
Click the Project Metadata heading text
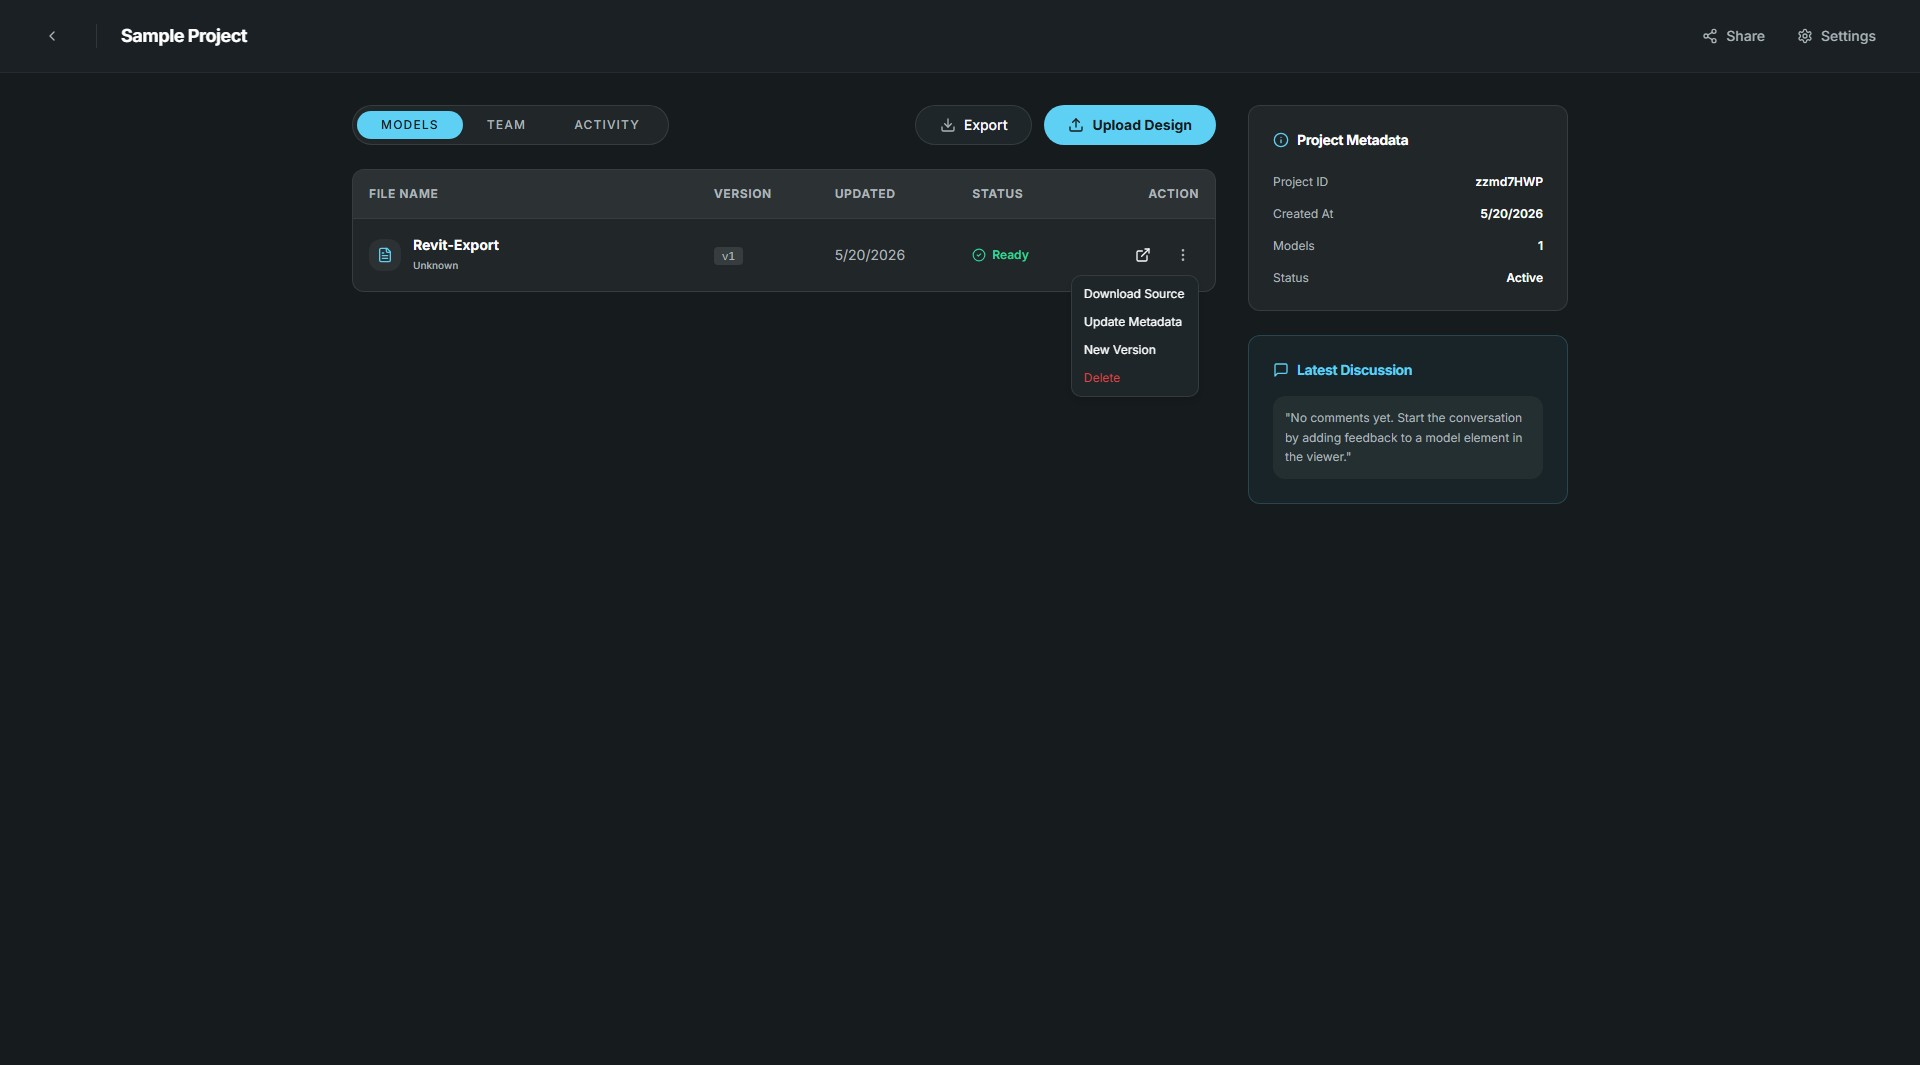pos(1352,140)
